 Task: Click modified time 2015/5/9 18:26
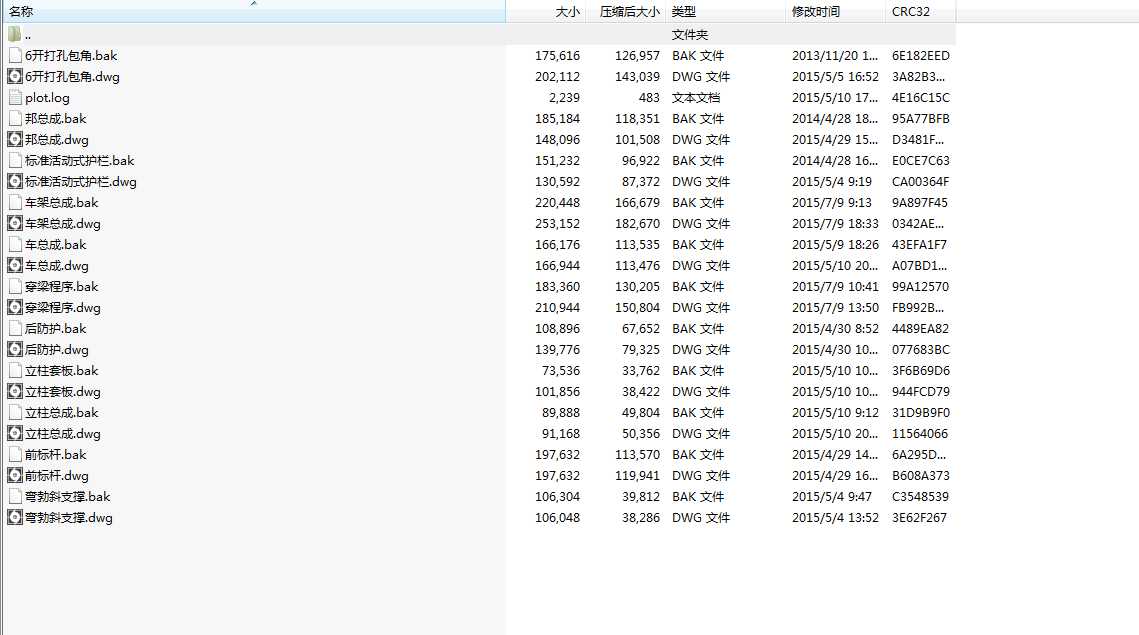(x=835, y=246)
